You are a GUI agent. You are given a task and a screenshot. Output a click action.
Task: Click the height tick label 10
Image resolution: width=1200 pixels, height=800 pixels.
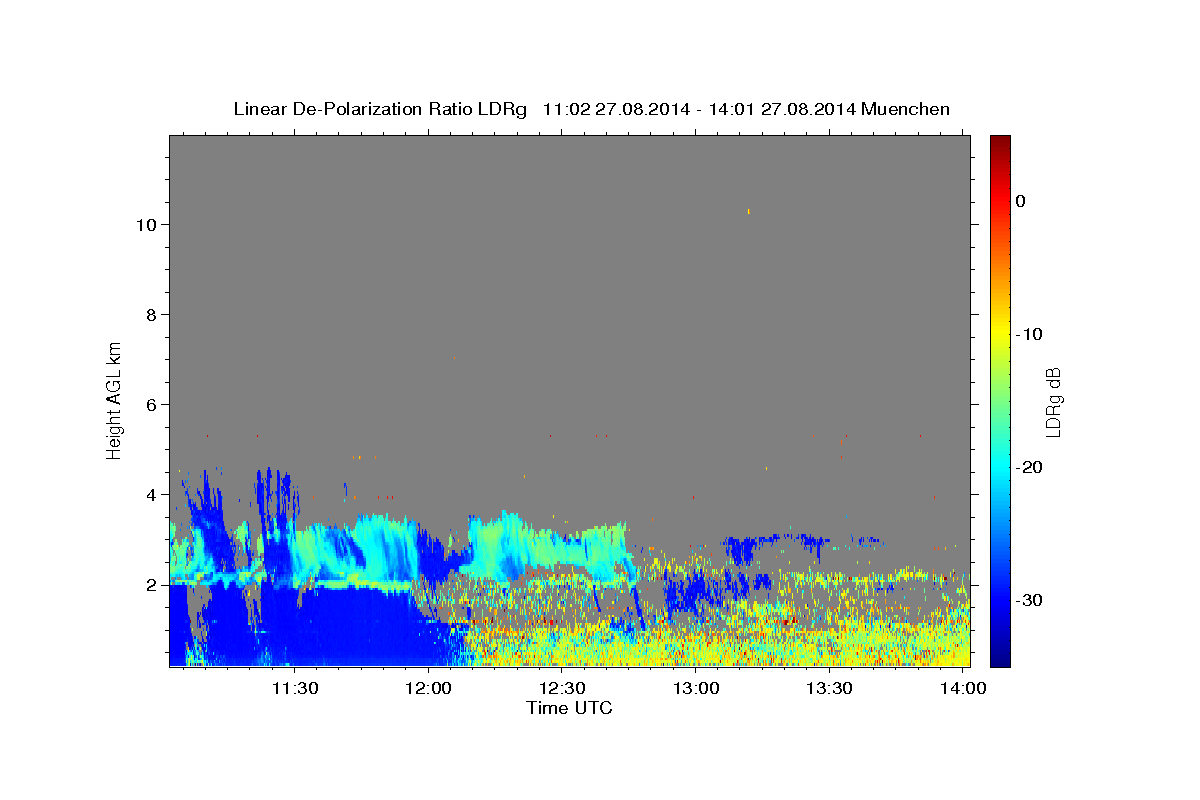pyautogui.click(x=147, y=225)
